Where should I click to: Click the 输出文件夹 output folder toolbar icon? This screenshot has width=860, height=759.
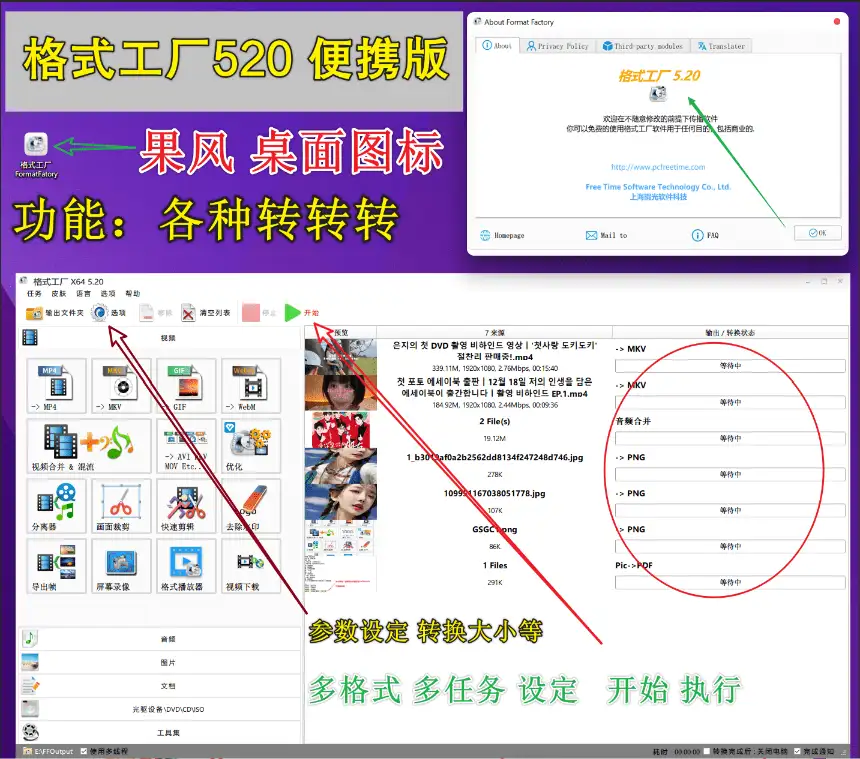(x=45, y=313)
